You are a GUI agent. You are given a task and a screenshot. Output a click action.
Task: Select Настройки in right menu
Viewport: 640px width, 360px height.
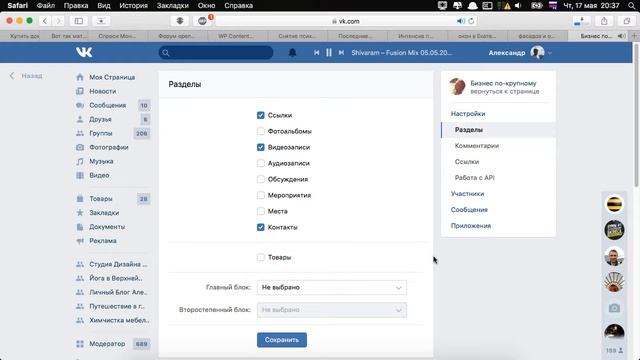(x=468, y=113)
